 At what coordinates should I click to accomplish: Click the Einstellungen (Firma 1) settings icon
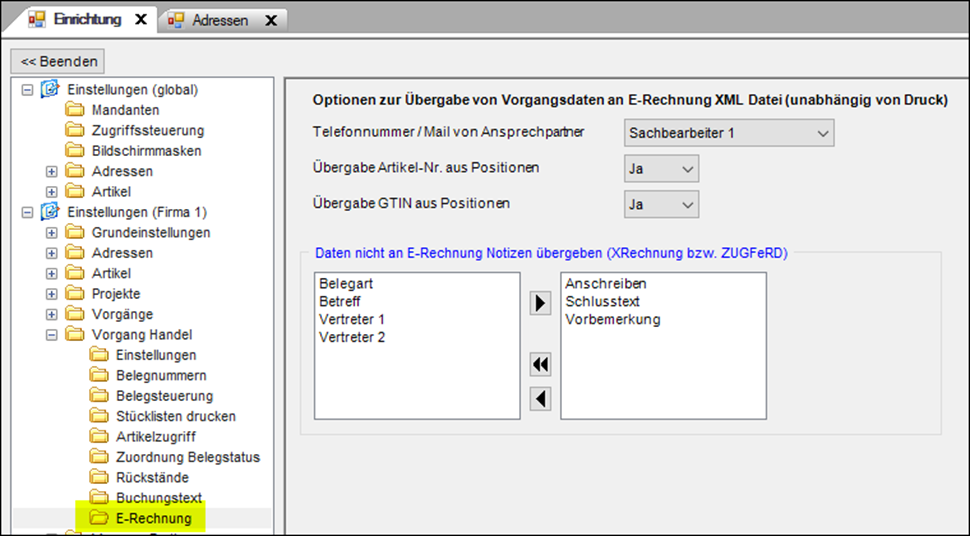(x=49, y=212)
